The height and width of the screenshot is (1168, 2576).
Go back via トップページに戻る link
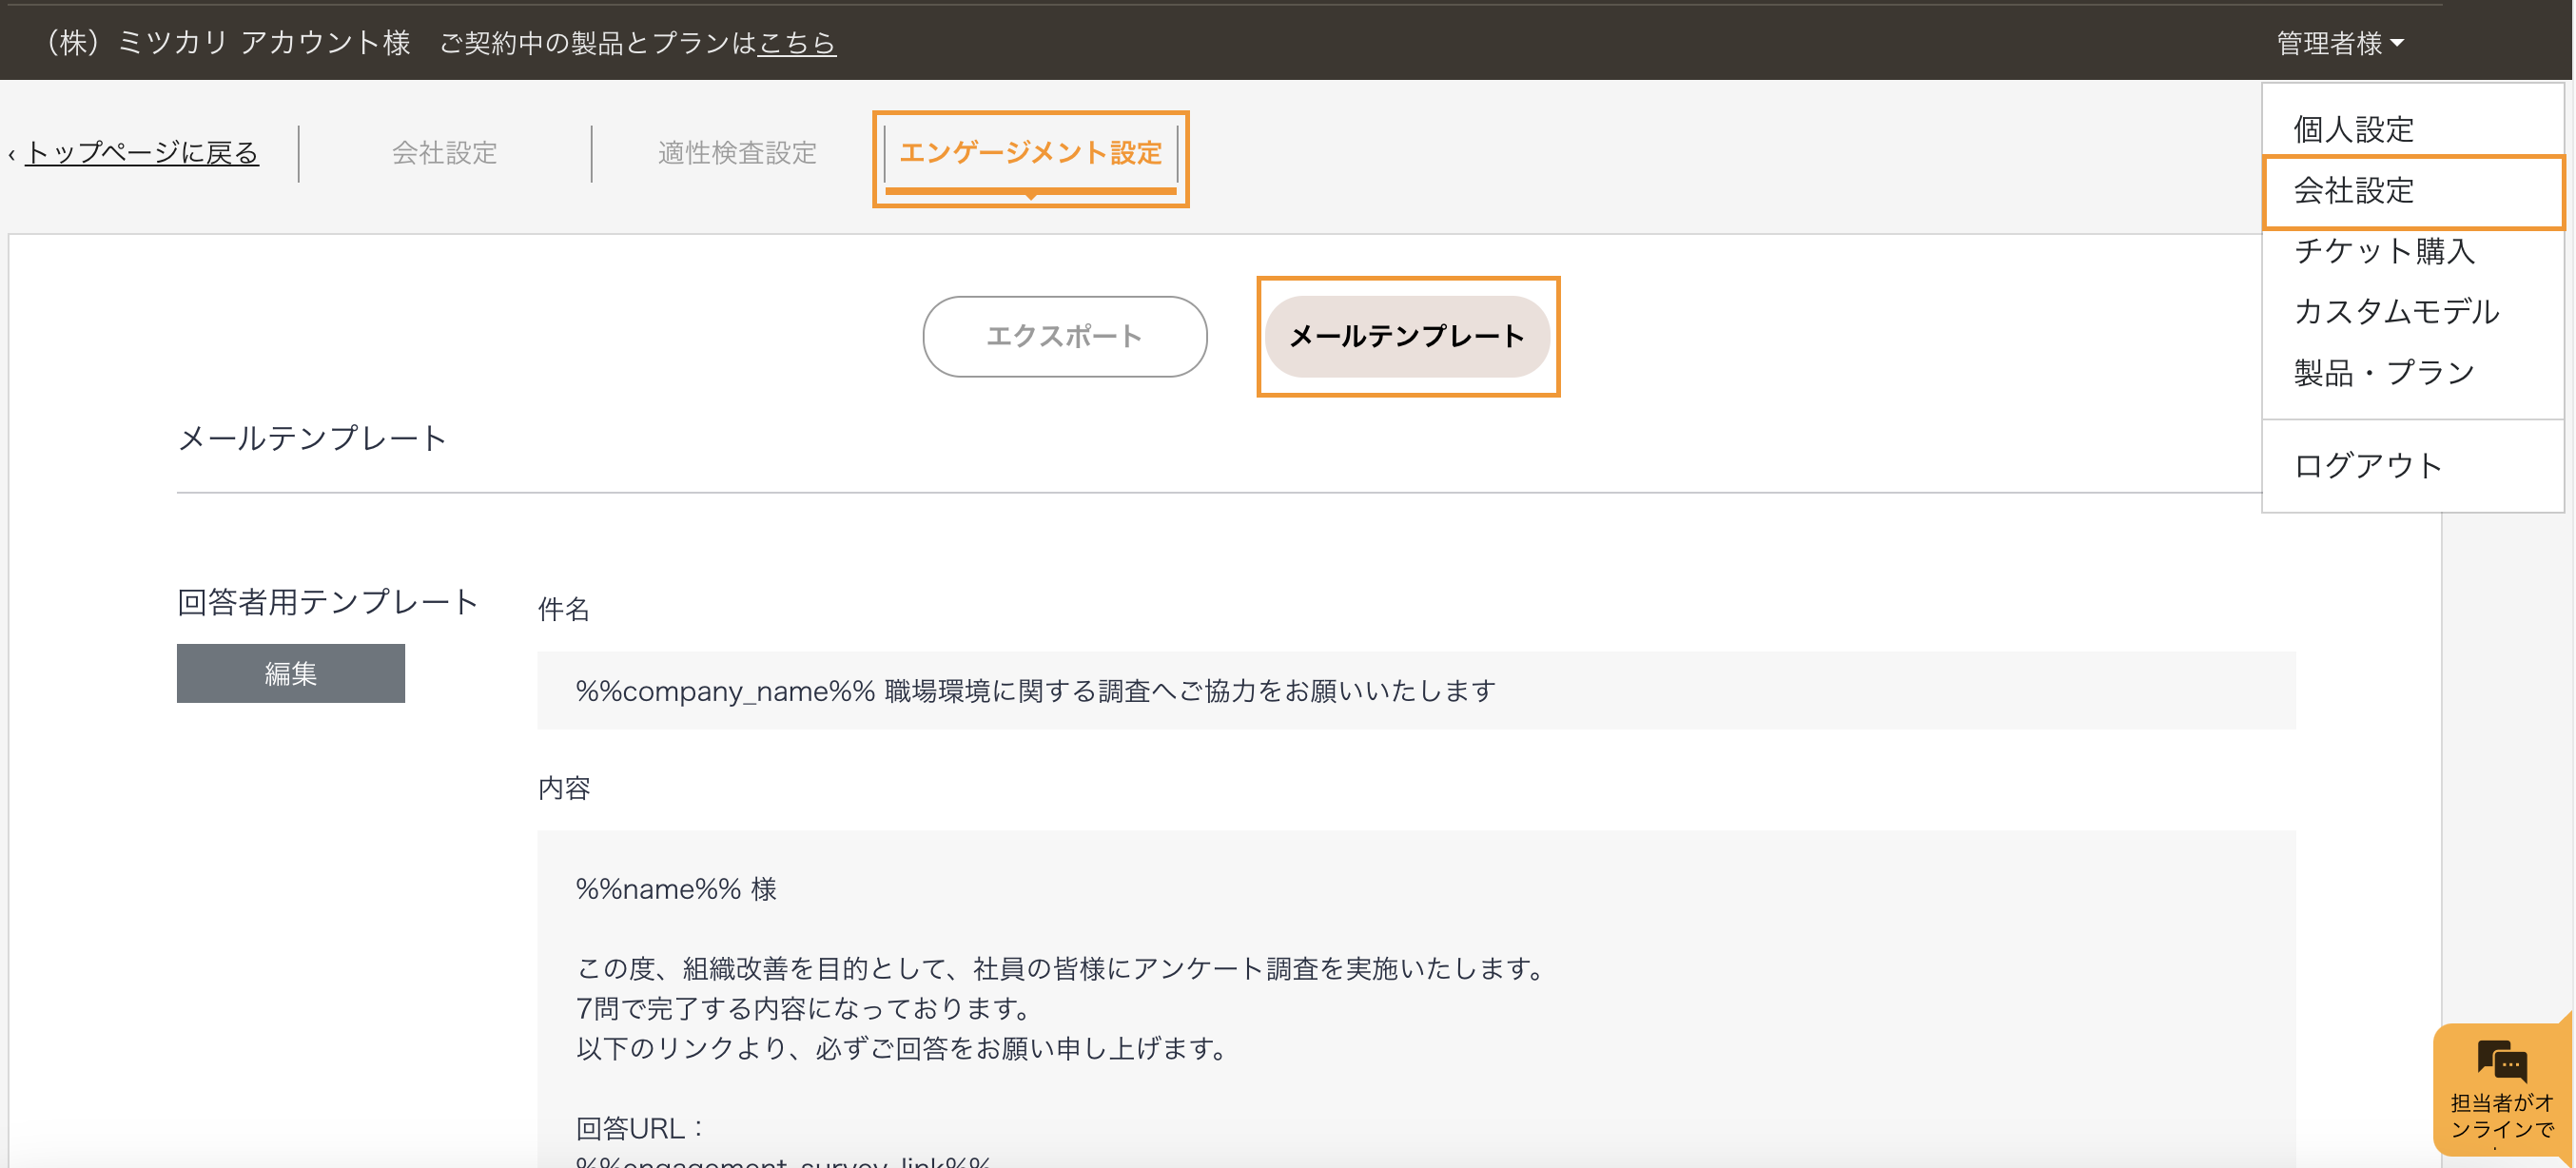(141, 153)
